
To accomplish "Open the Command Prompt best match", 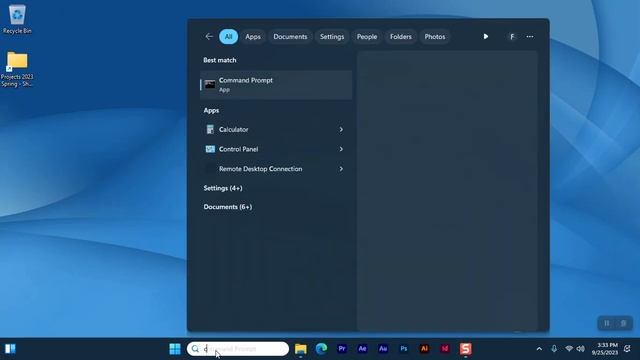I will coord(276,85).
